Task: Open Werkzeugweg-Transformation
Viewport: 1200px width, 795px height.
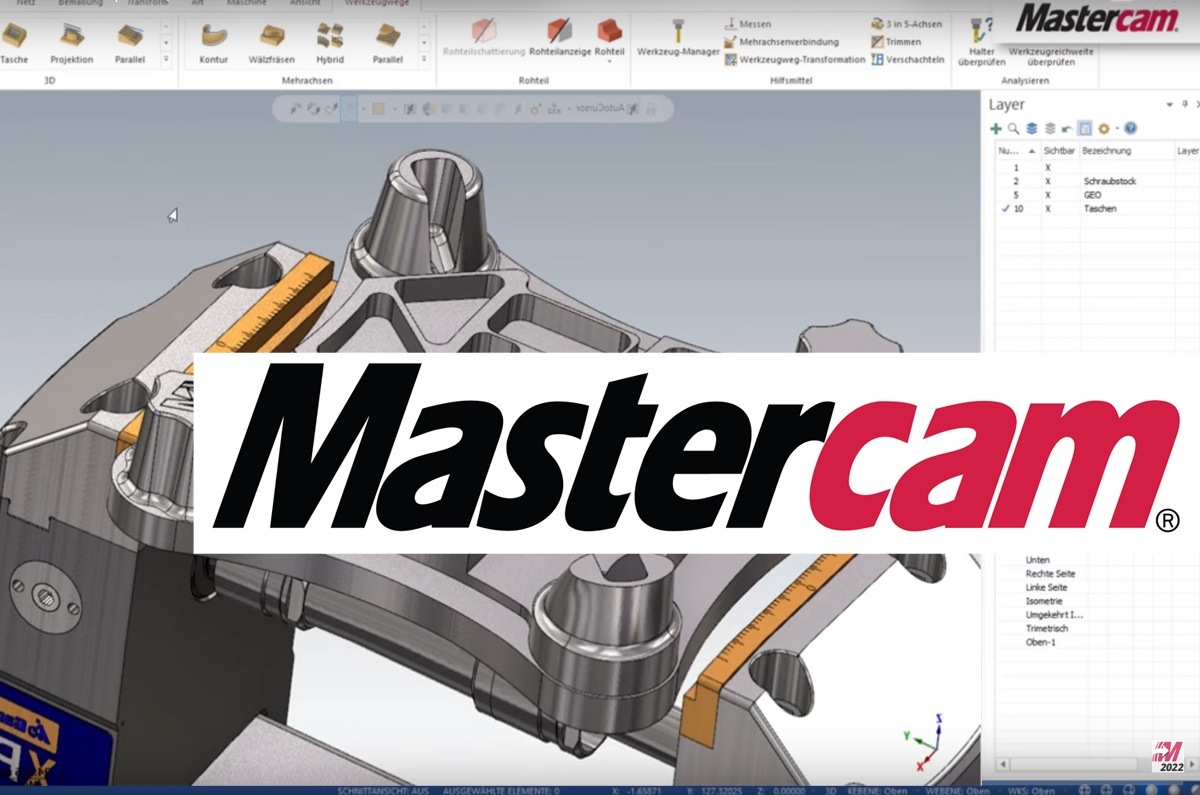Action: point(794,60)
